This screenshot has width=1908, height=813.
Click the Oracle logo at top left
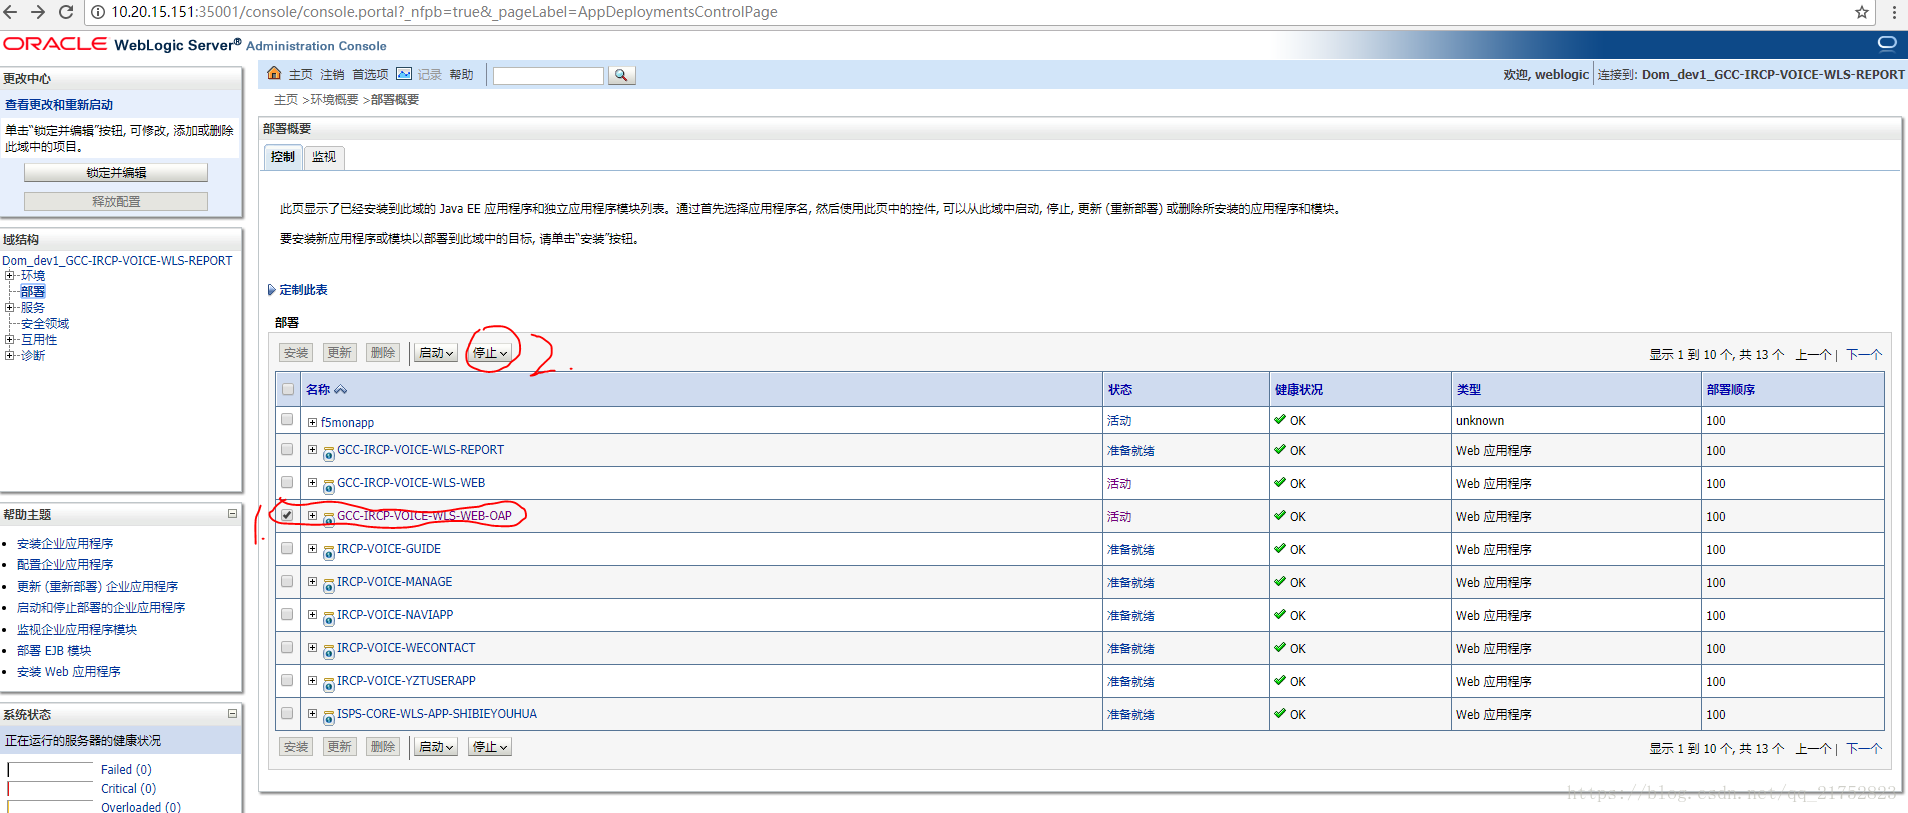tap(55, 44)
